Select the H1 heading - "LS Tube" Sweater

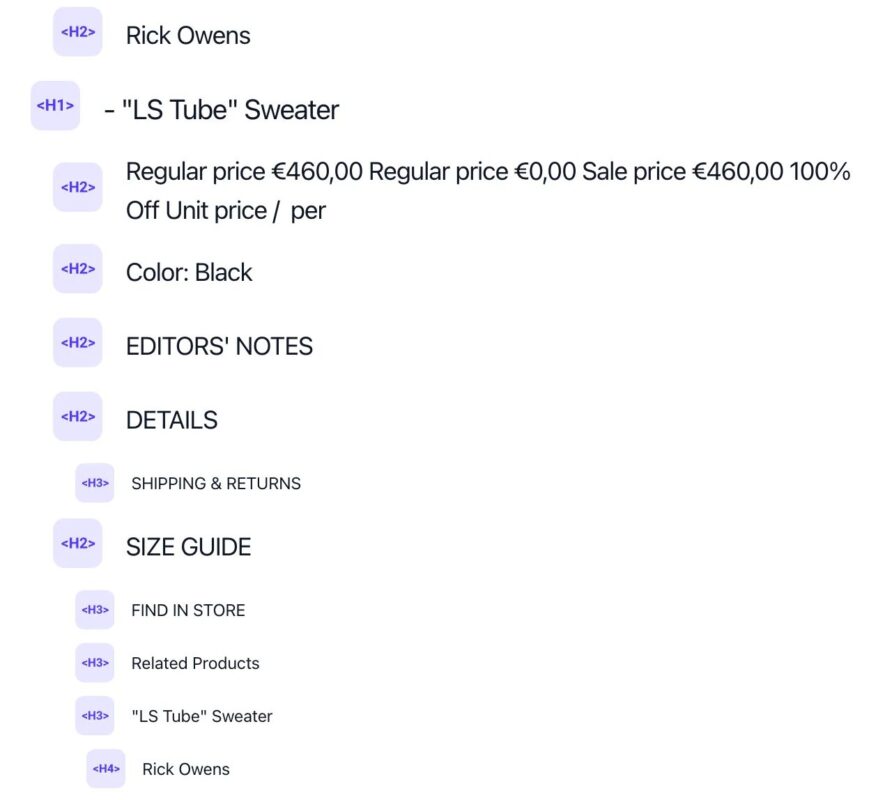point(221,110)
